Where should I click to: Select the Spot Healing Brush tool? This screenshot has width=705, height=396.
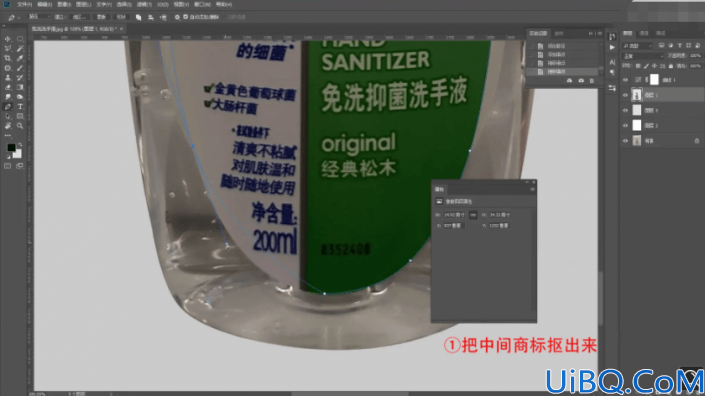(x=8, y=68)
